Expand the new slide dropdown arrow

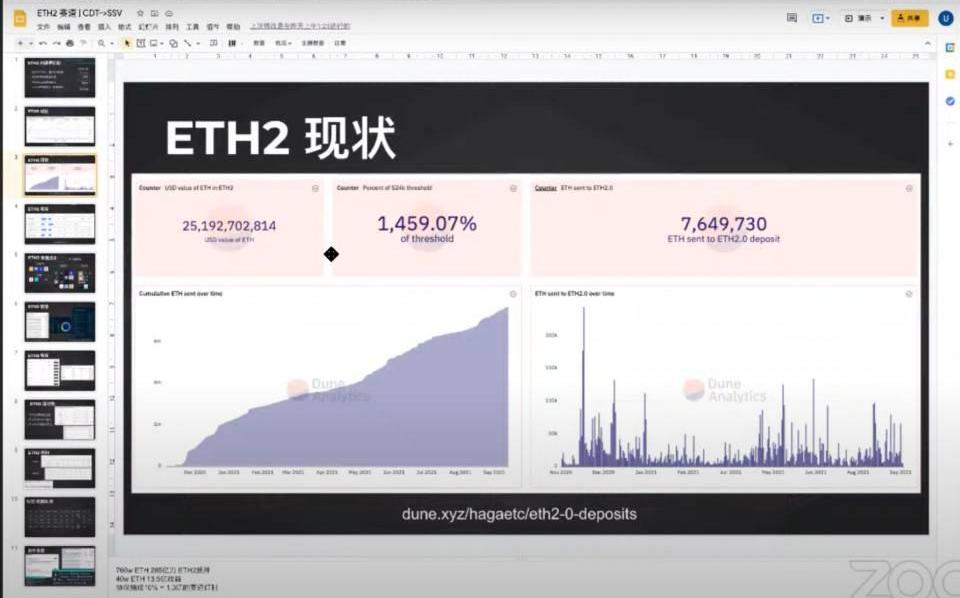coord(30,44)
